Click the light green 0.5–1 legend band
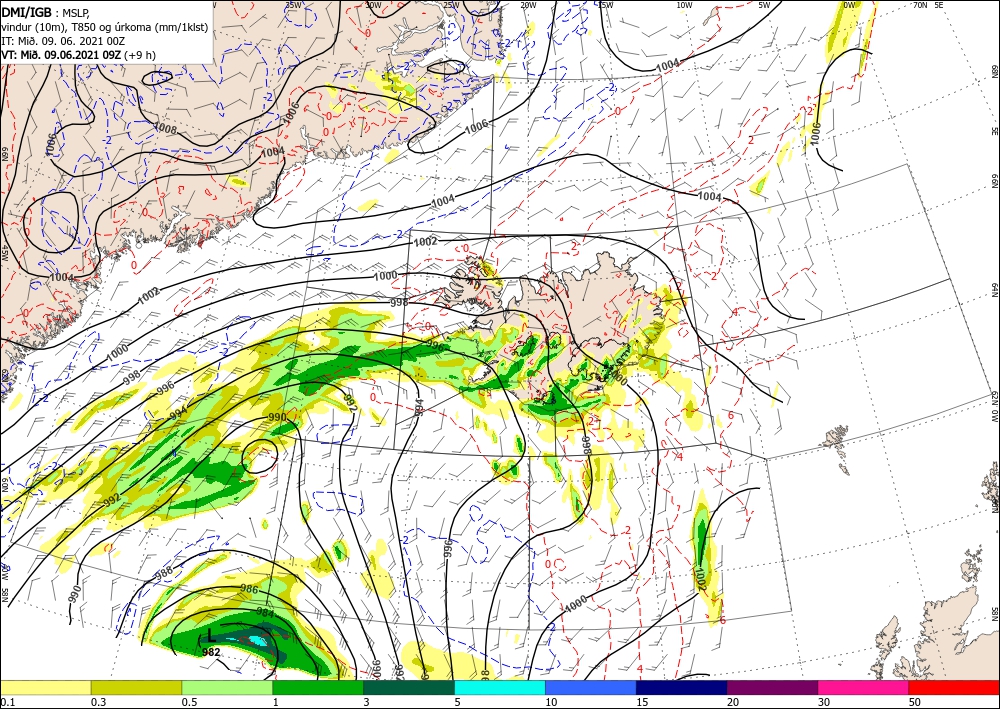Screen dimensions: 1000x709 click(227, 687)
